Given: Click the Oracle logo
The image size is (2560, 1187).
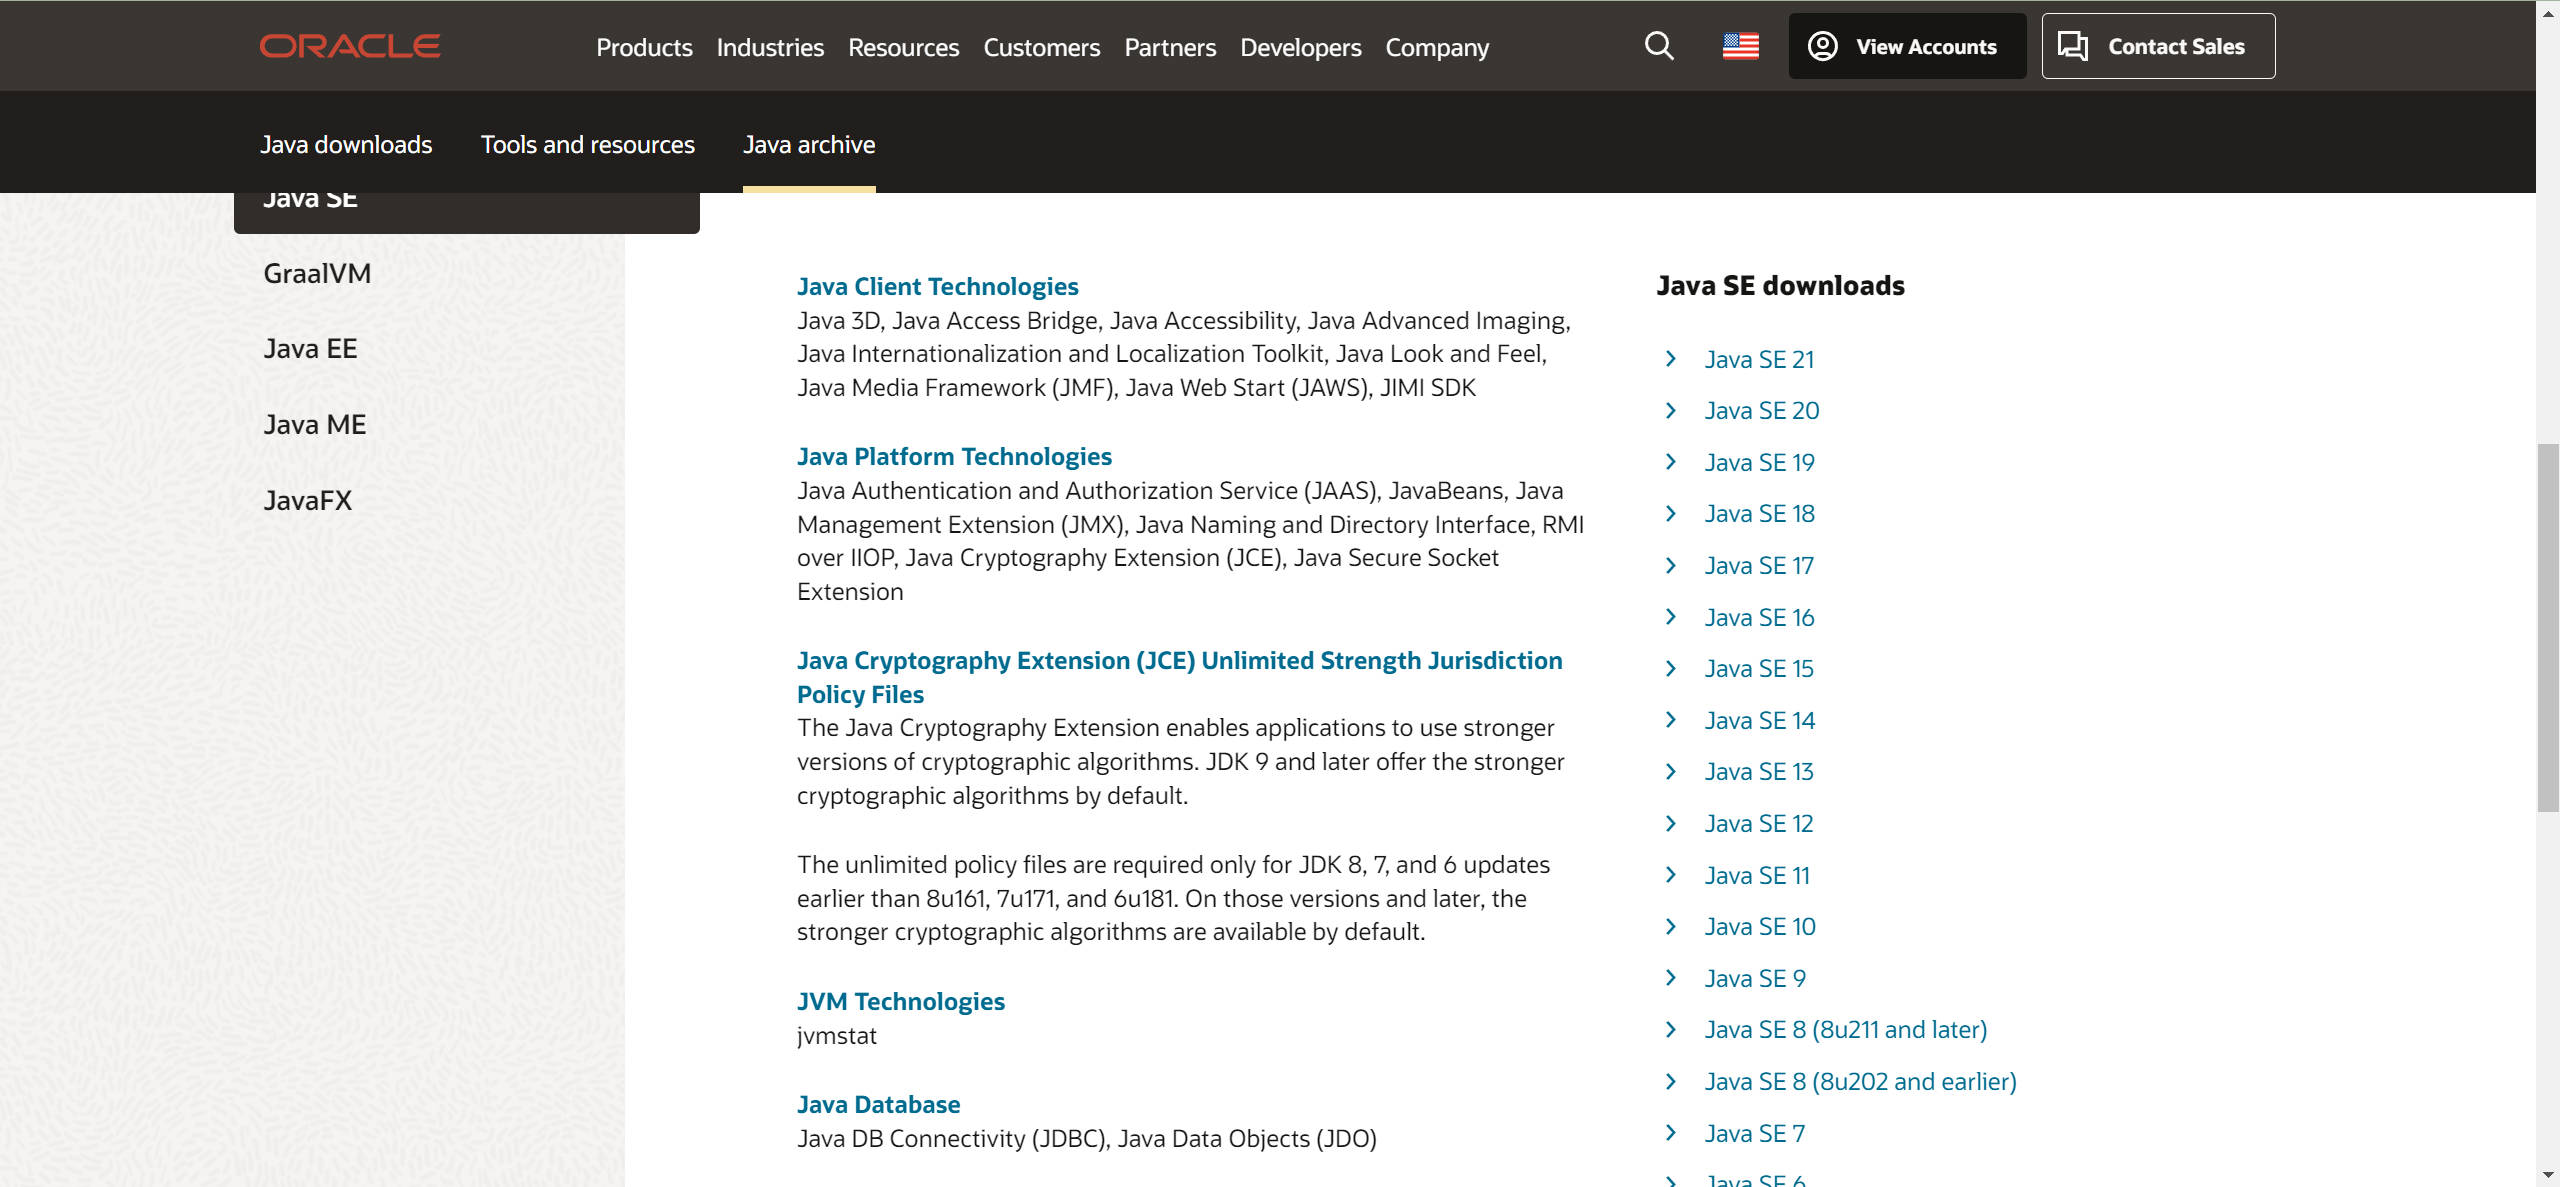Looking at the screenshot, I should [349, 46].
